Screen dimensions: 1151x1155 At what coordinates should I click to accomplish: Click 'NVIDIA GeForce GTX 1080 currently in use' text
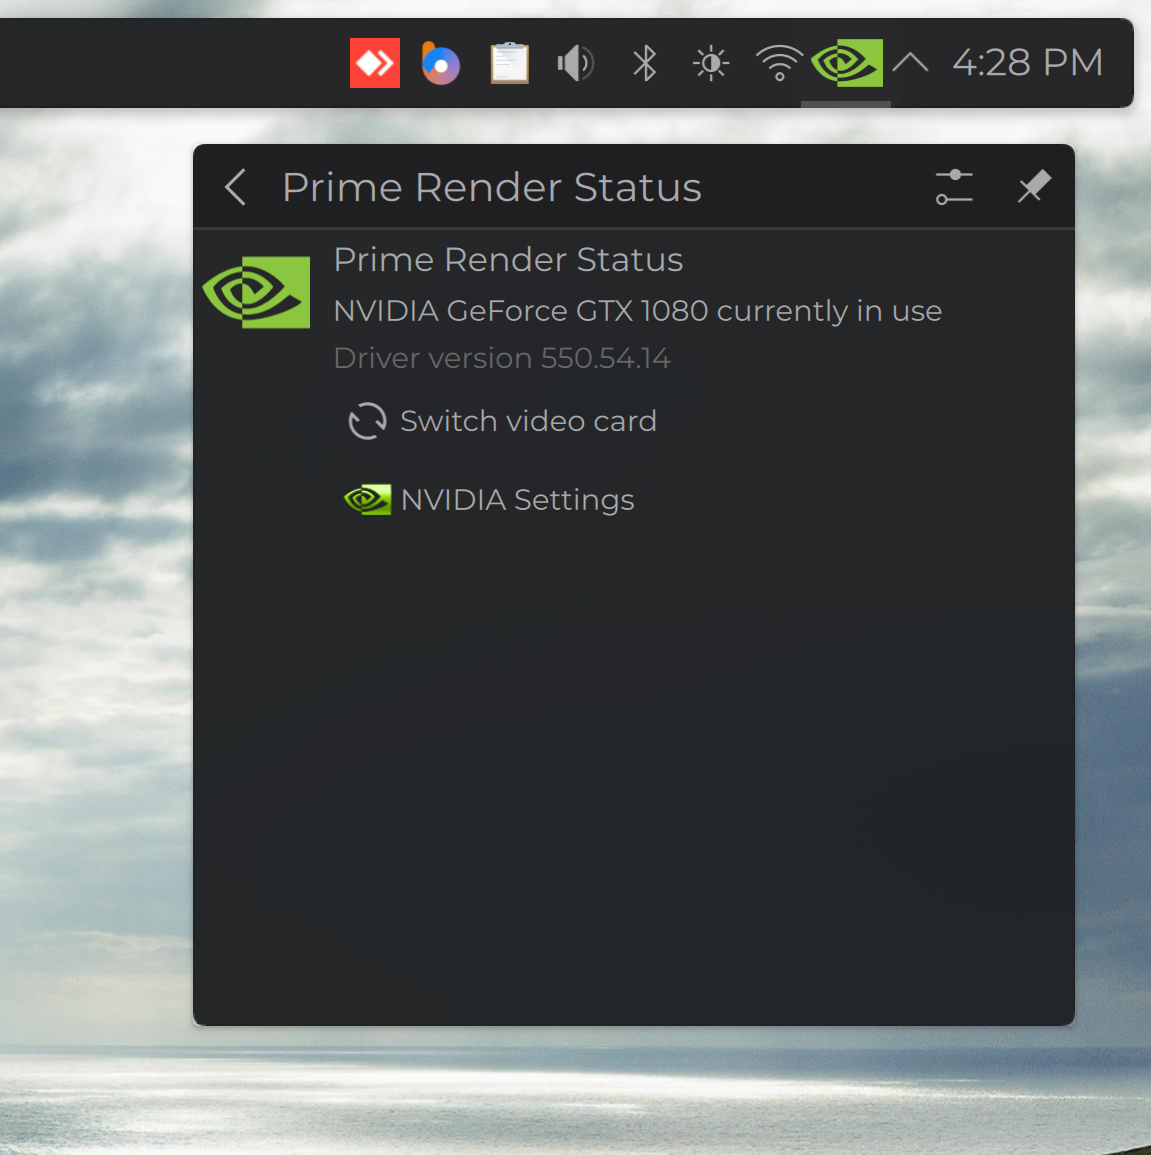638,311
